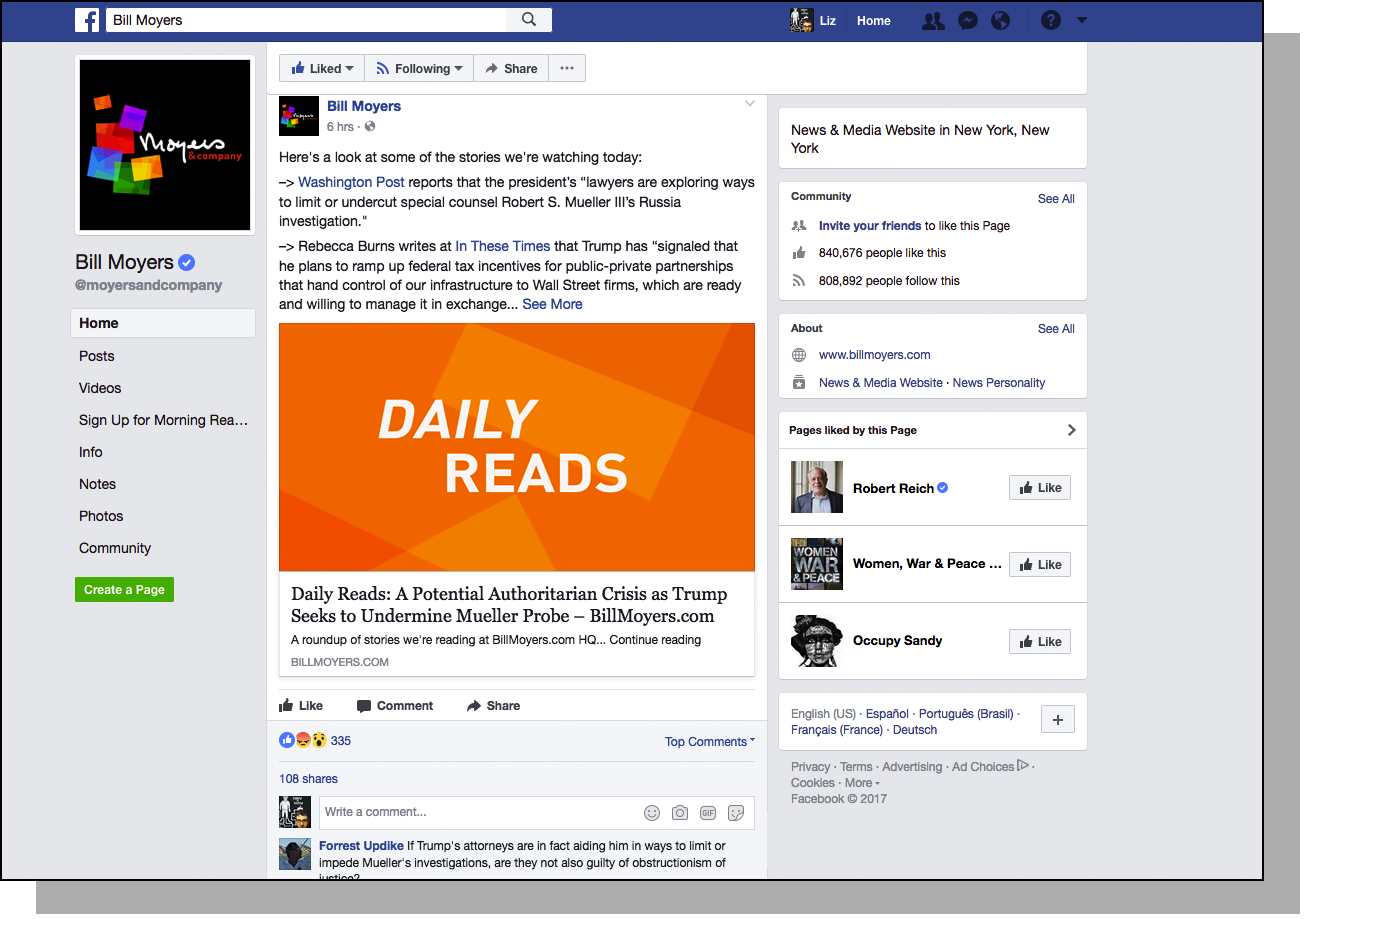
Task: Open Forrest Updike commenter profile
Action: pos(361,846)
